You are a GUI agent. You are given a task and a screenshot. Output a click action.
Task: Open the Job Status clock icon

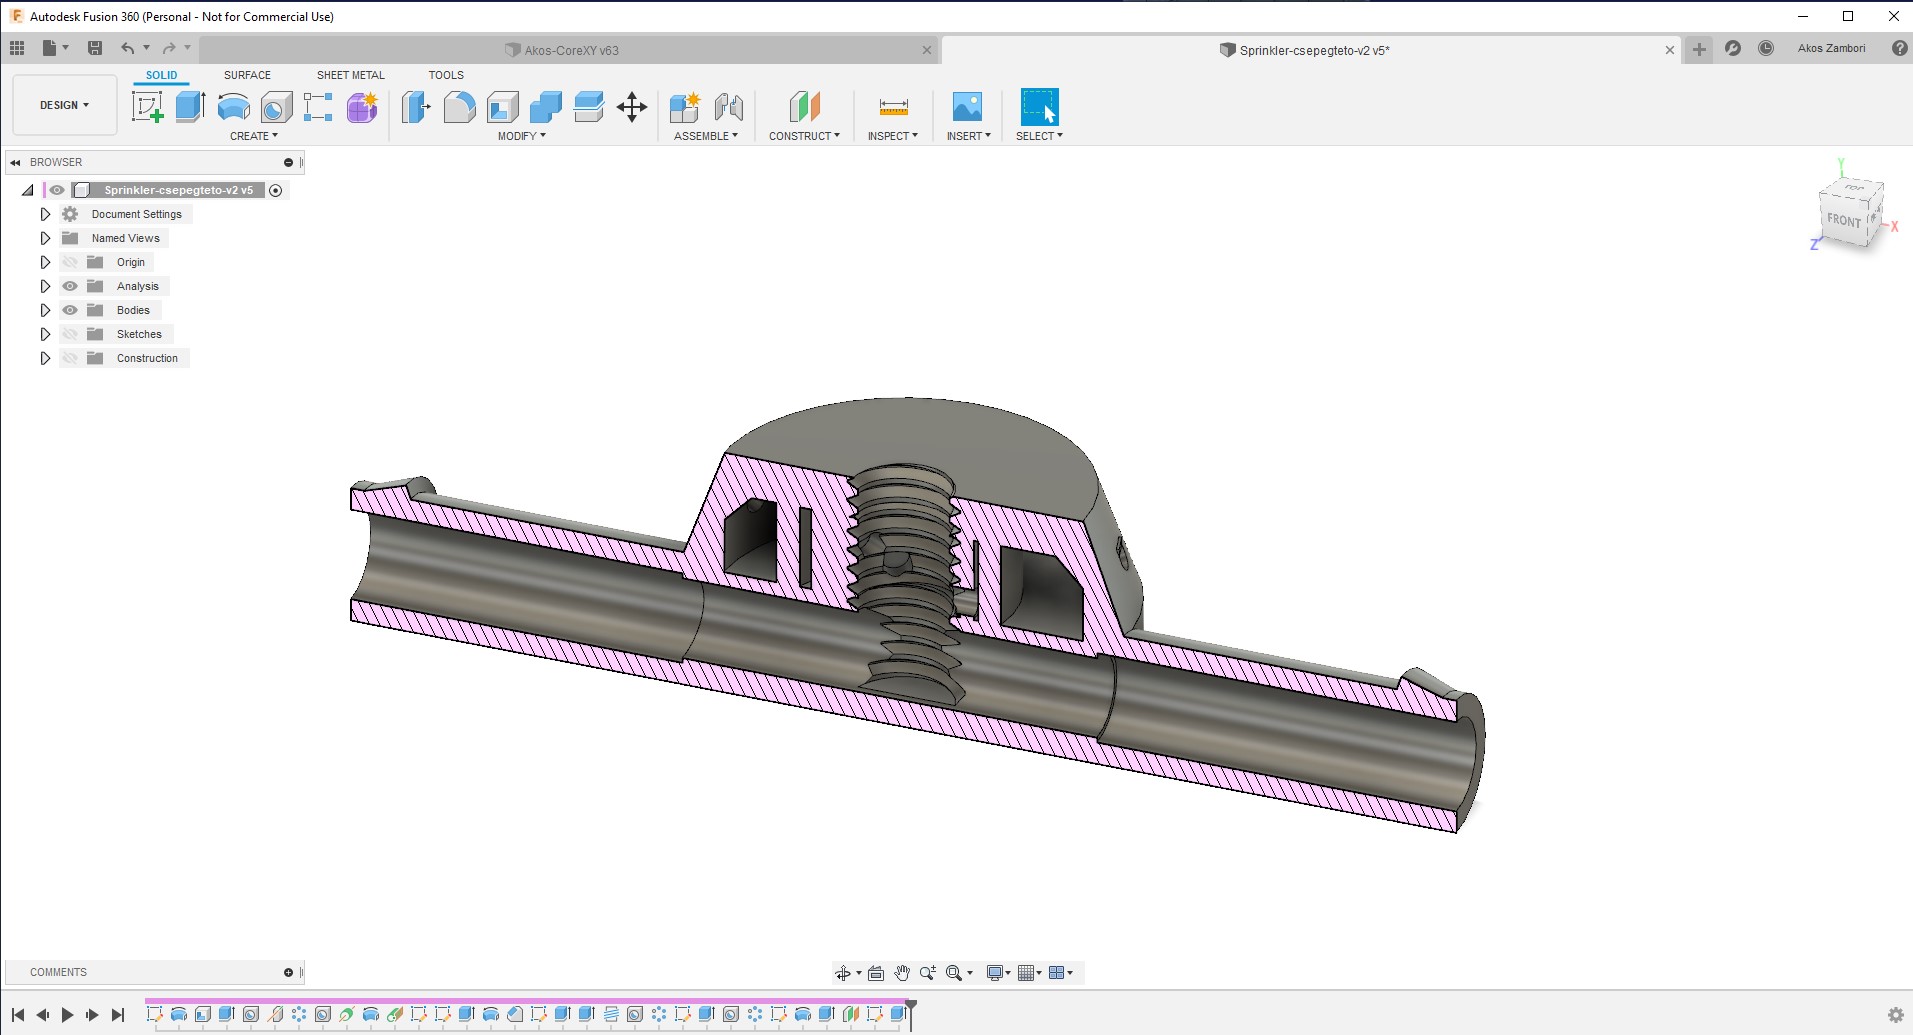click(x=1766, y=48)
